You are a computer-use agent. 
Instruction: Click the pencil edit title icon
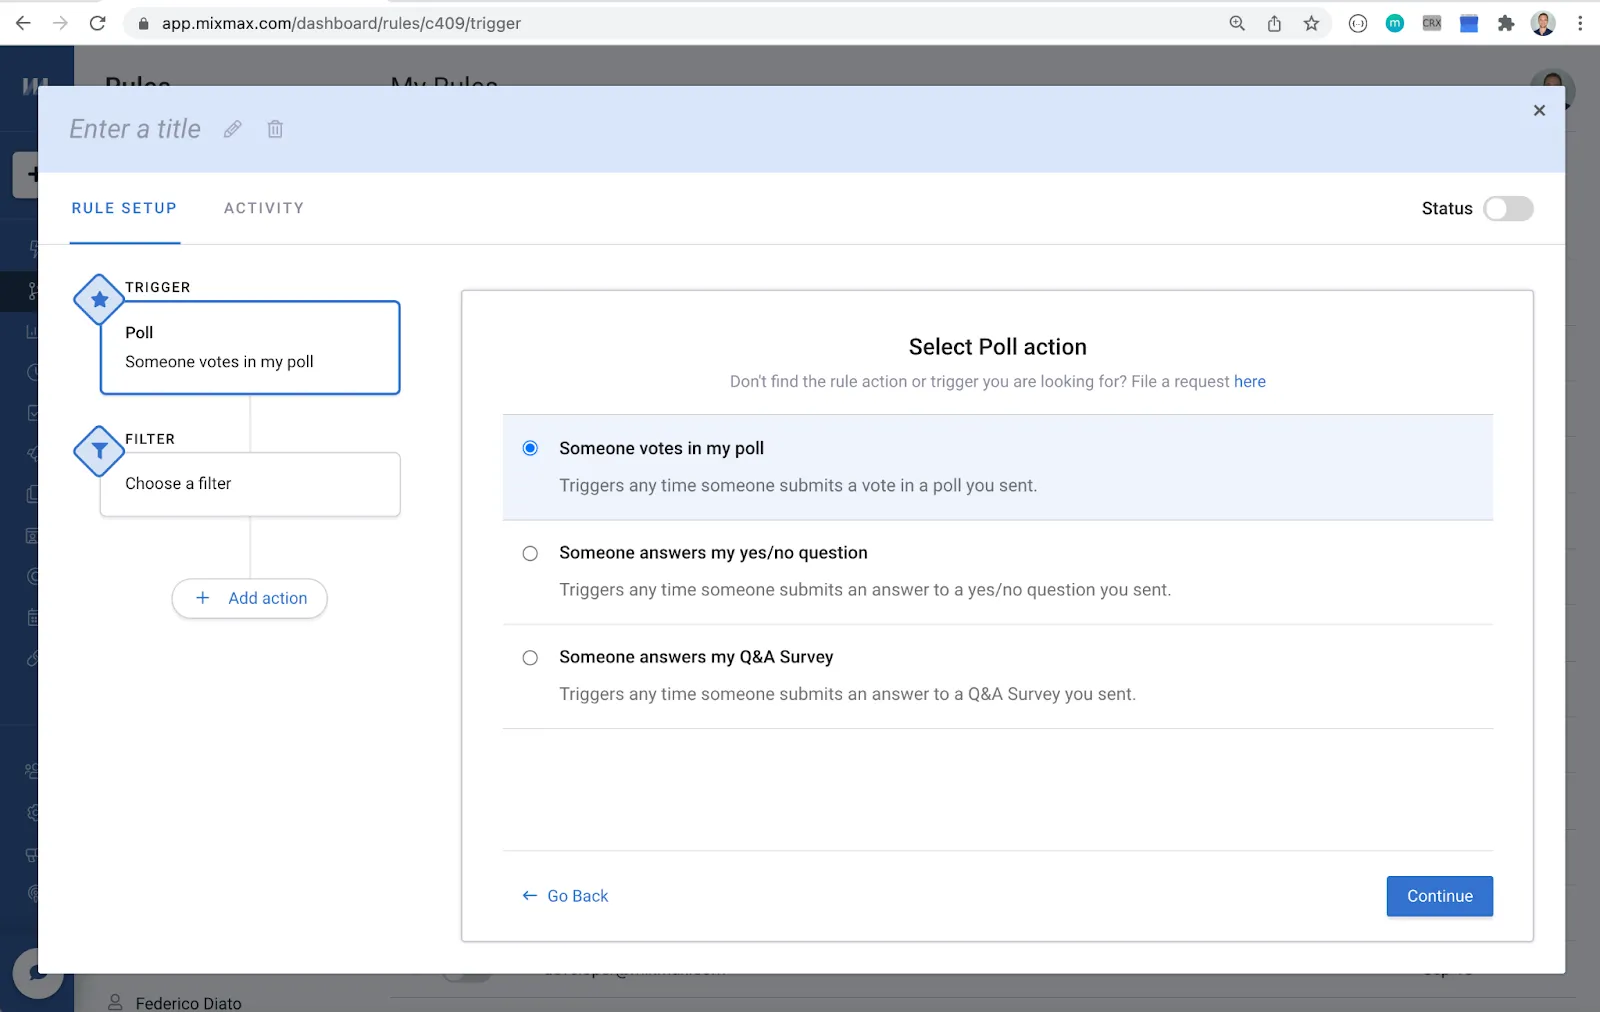coord(232,129)
